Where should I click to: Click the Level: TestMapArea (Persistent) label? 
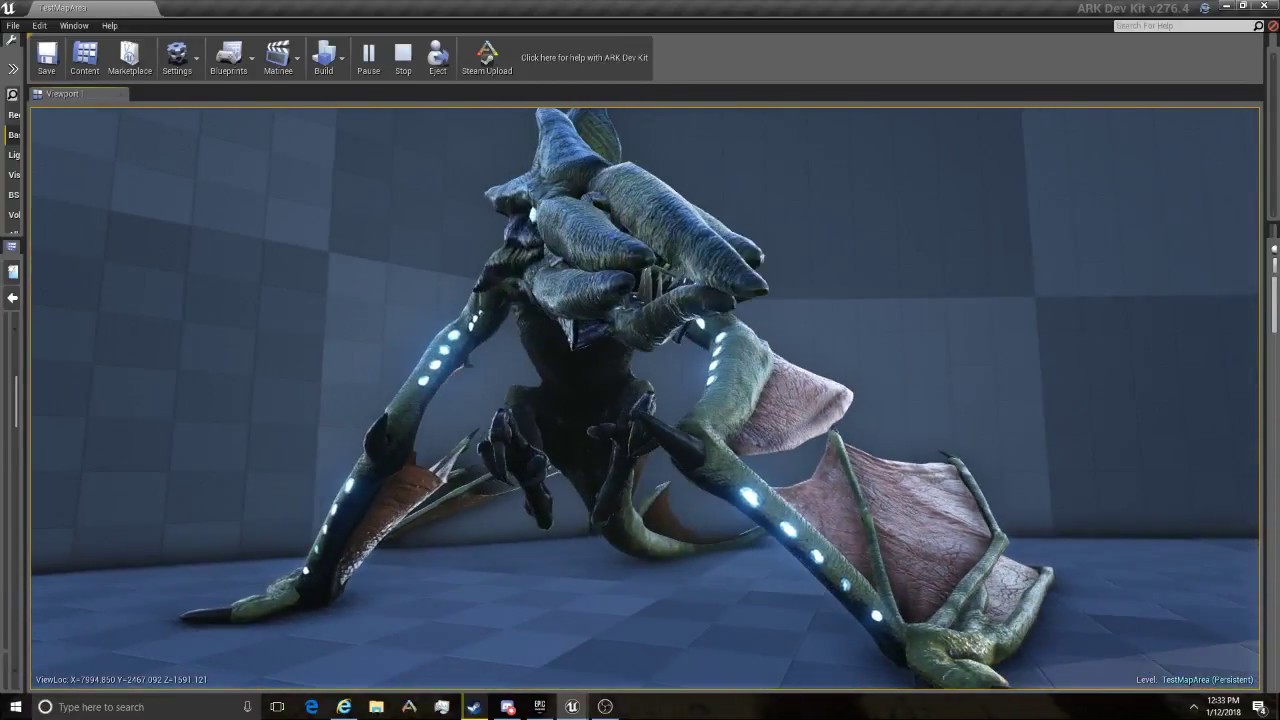(1194, 680)
